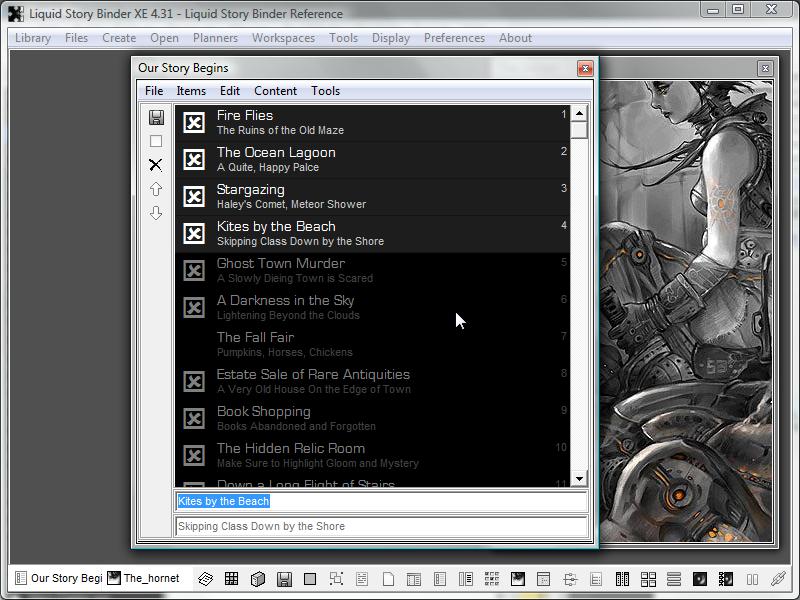Screen dimensions: 800x600
Task: Open the Planners menu in main menu bar
Action: point(215,38)
